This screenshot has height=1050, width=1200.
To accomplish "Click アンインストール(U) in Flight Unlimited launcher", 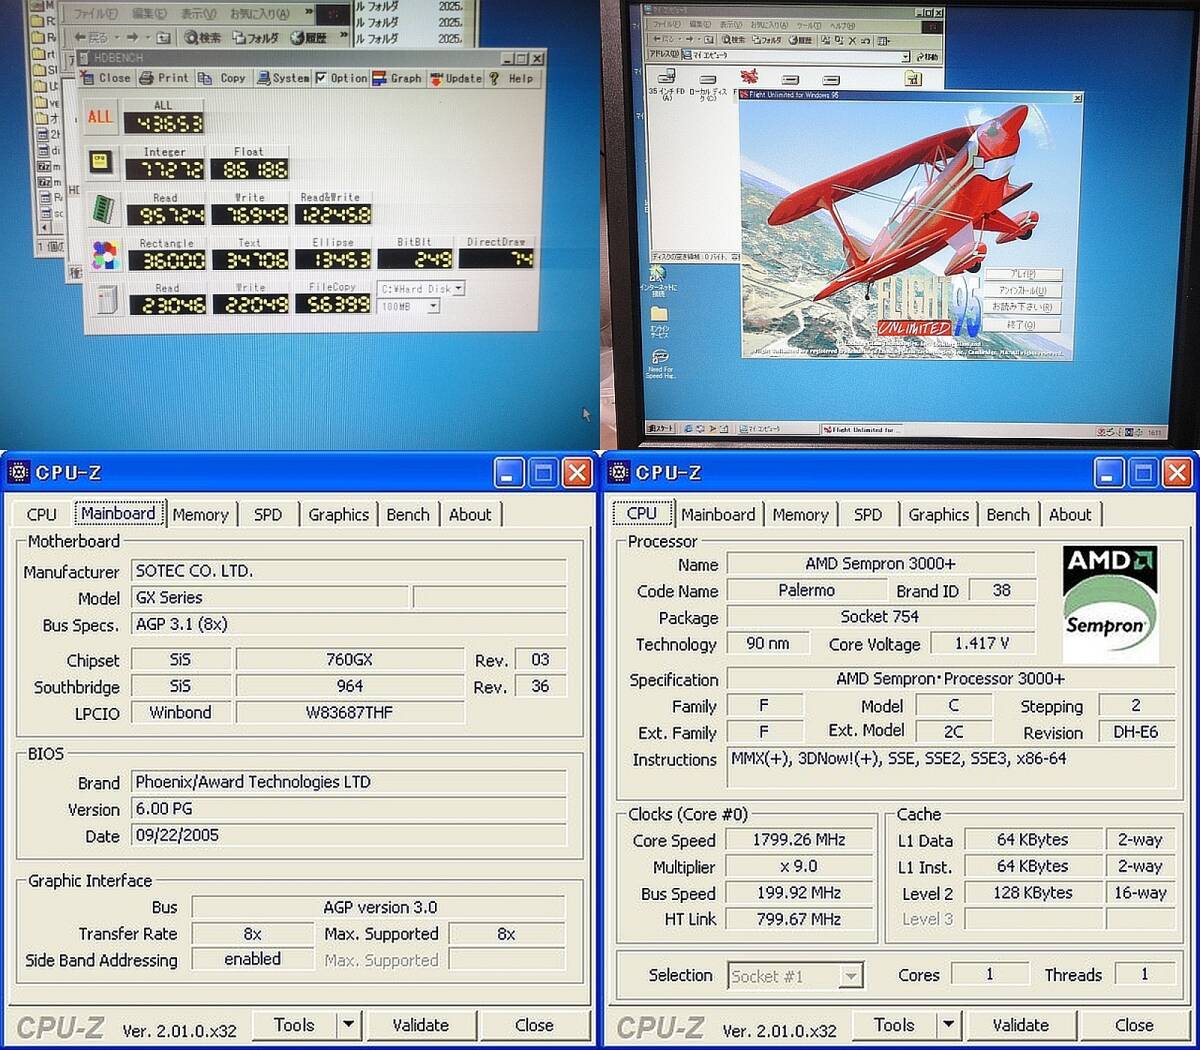I will tap(1022, 290).
